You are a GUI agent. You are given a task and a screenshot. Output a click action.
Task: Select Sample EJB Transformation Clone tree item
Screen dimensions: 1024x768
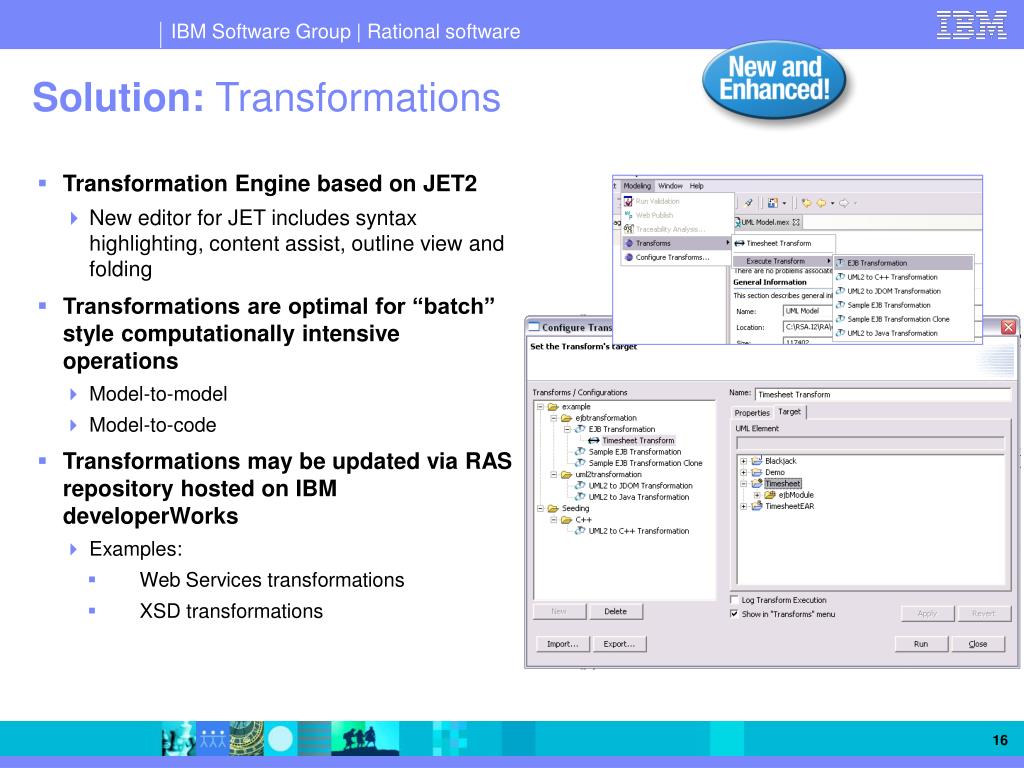click(645, 463)
